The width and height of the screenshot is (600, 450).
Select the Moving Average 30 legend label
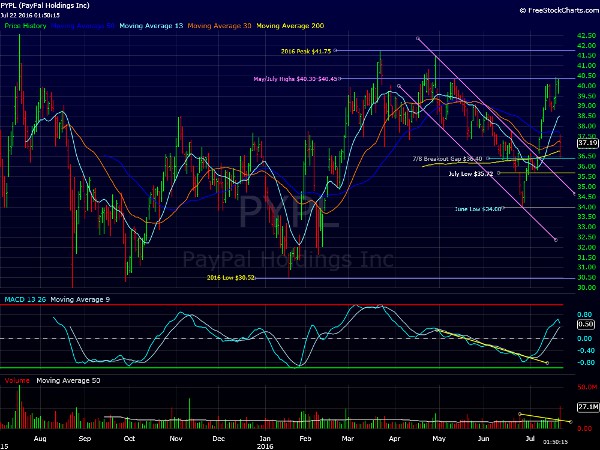tap(219, 26)
